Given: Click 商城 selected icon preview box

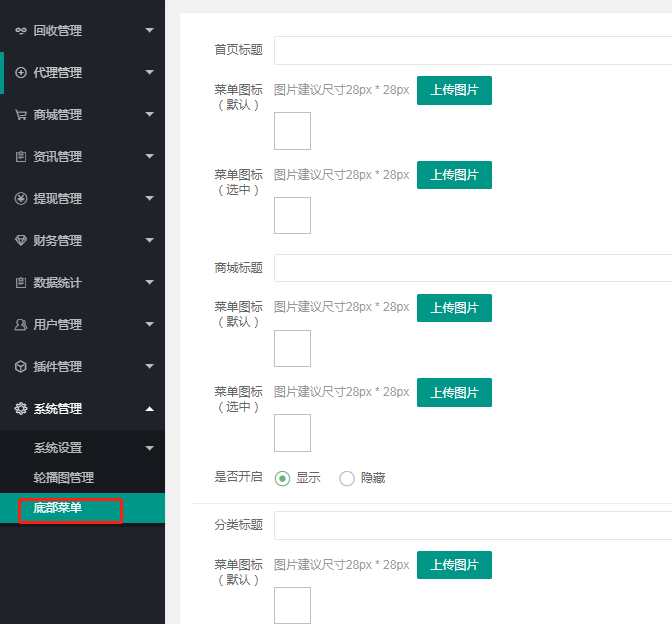Looking at the screenshot, I should 292,433.
